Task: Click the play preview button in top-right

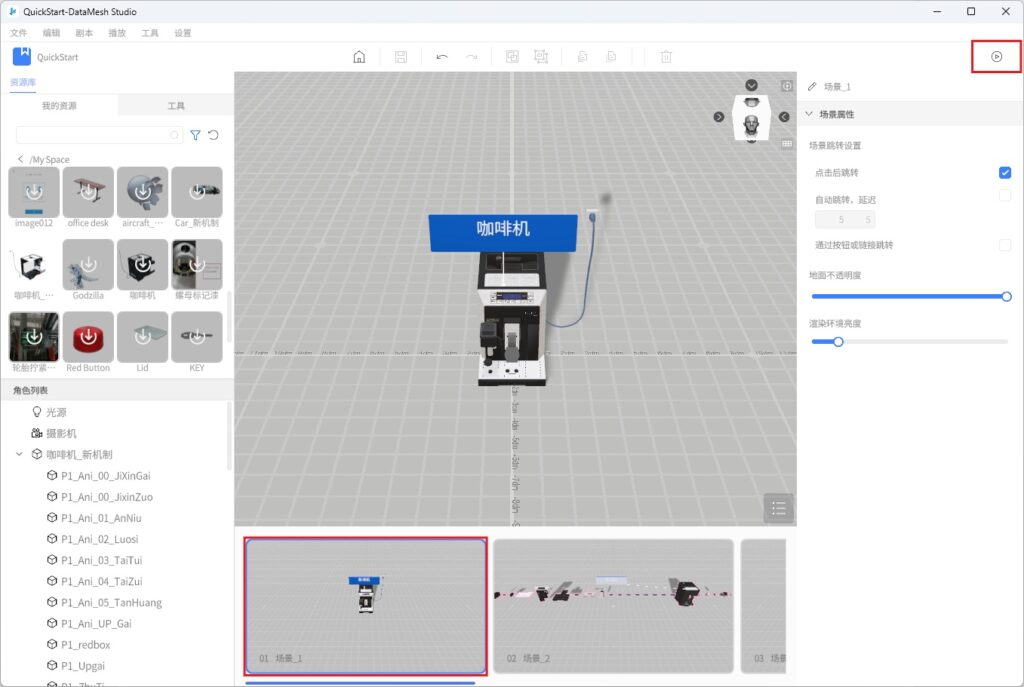Action: 996,57
